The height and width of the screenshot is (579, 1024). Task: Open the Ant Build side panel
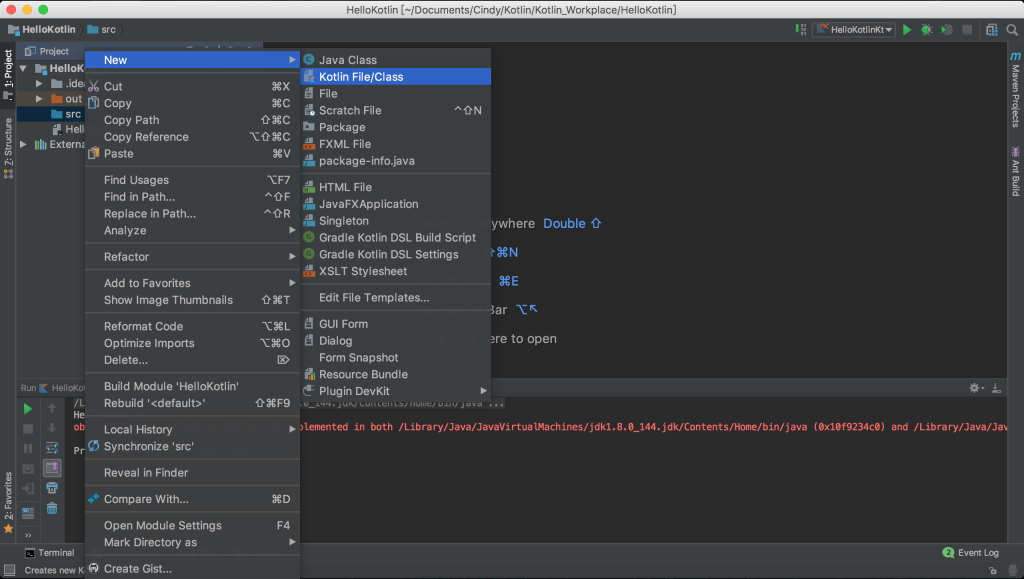1016,171
